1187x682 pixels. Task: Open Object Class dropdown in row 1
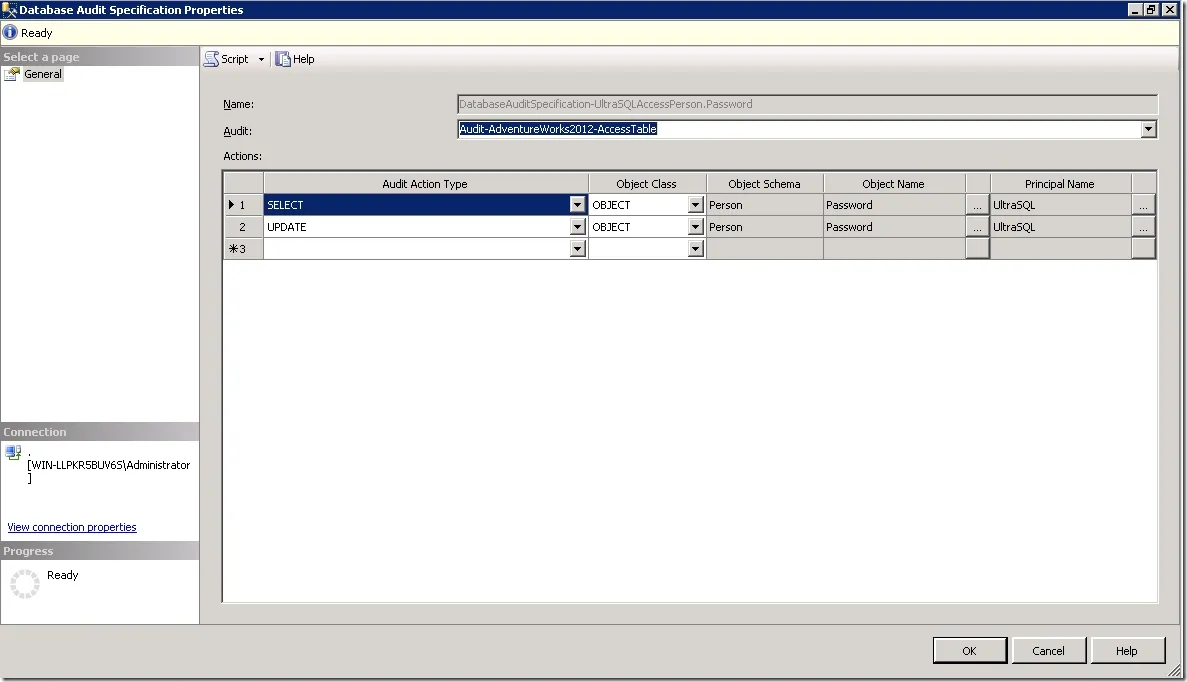pos(696,205)
